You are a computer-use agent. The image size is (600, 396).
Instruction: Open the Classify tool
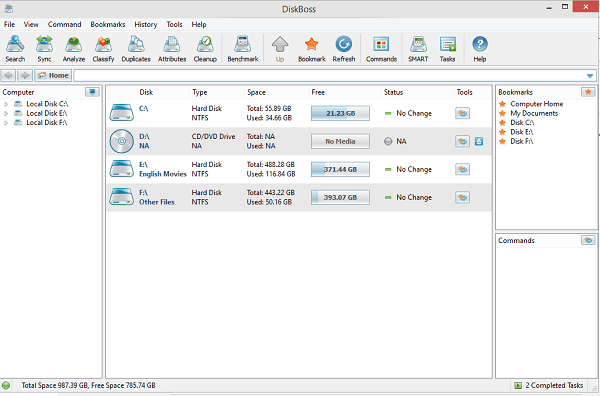pos(103,49)
